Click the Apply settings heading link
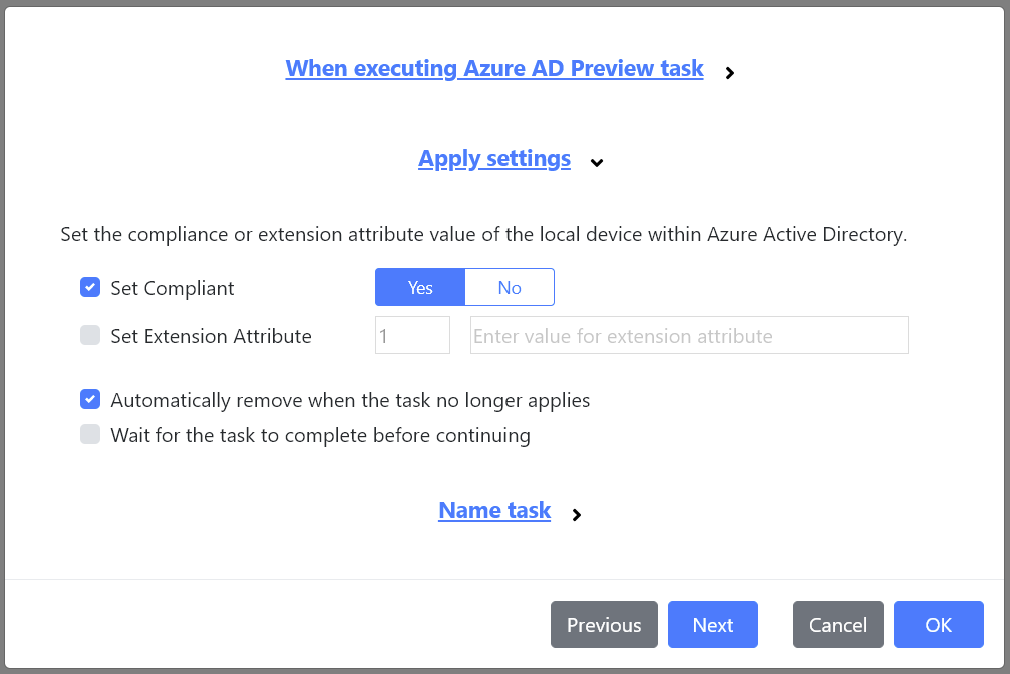 (x=494, y=159)
